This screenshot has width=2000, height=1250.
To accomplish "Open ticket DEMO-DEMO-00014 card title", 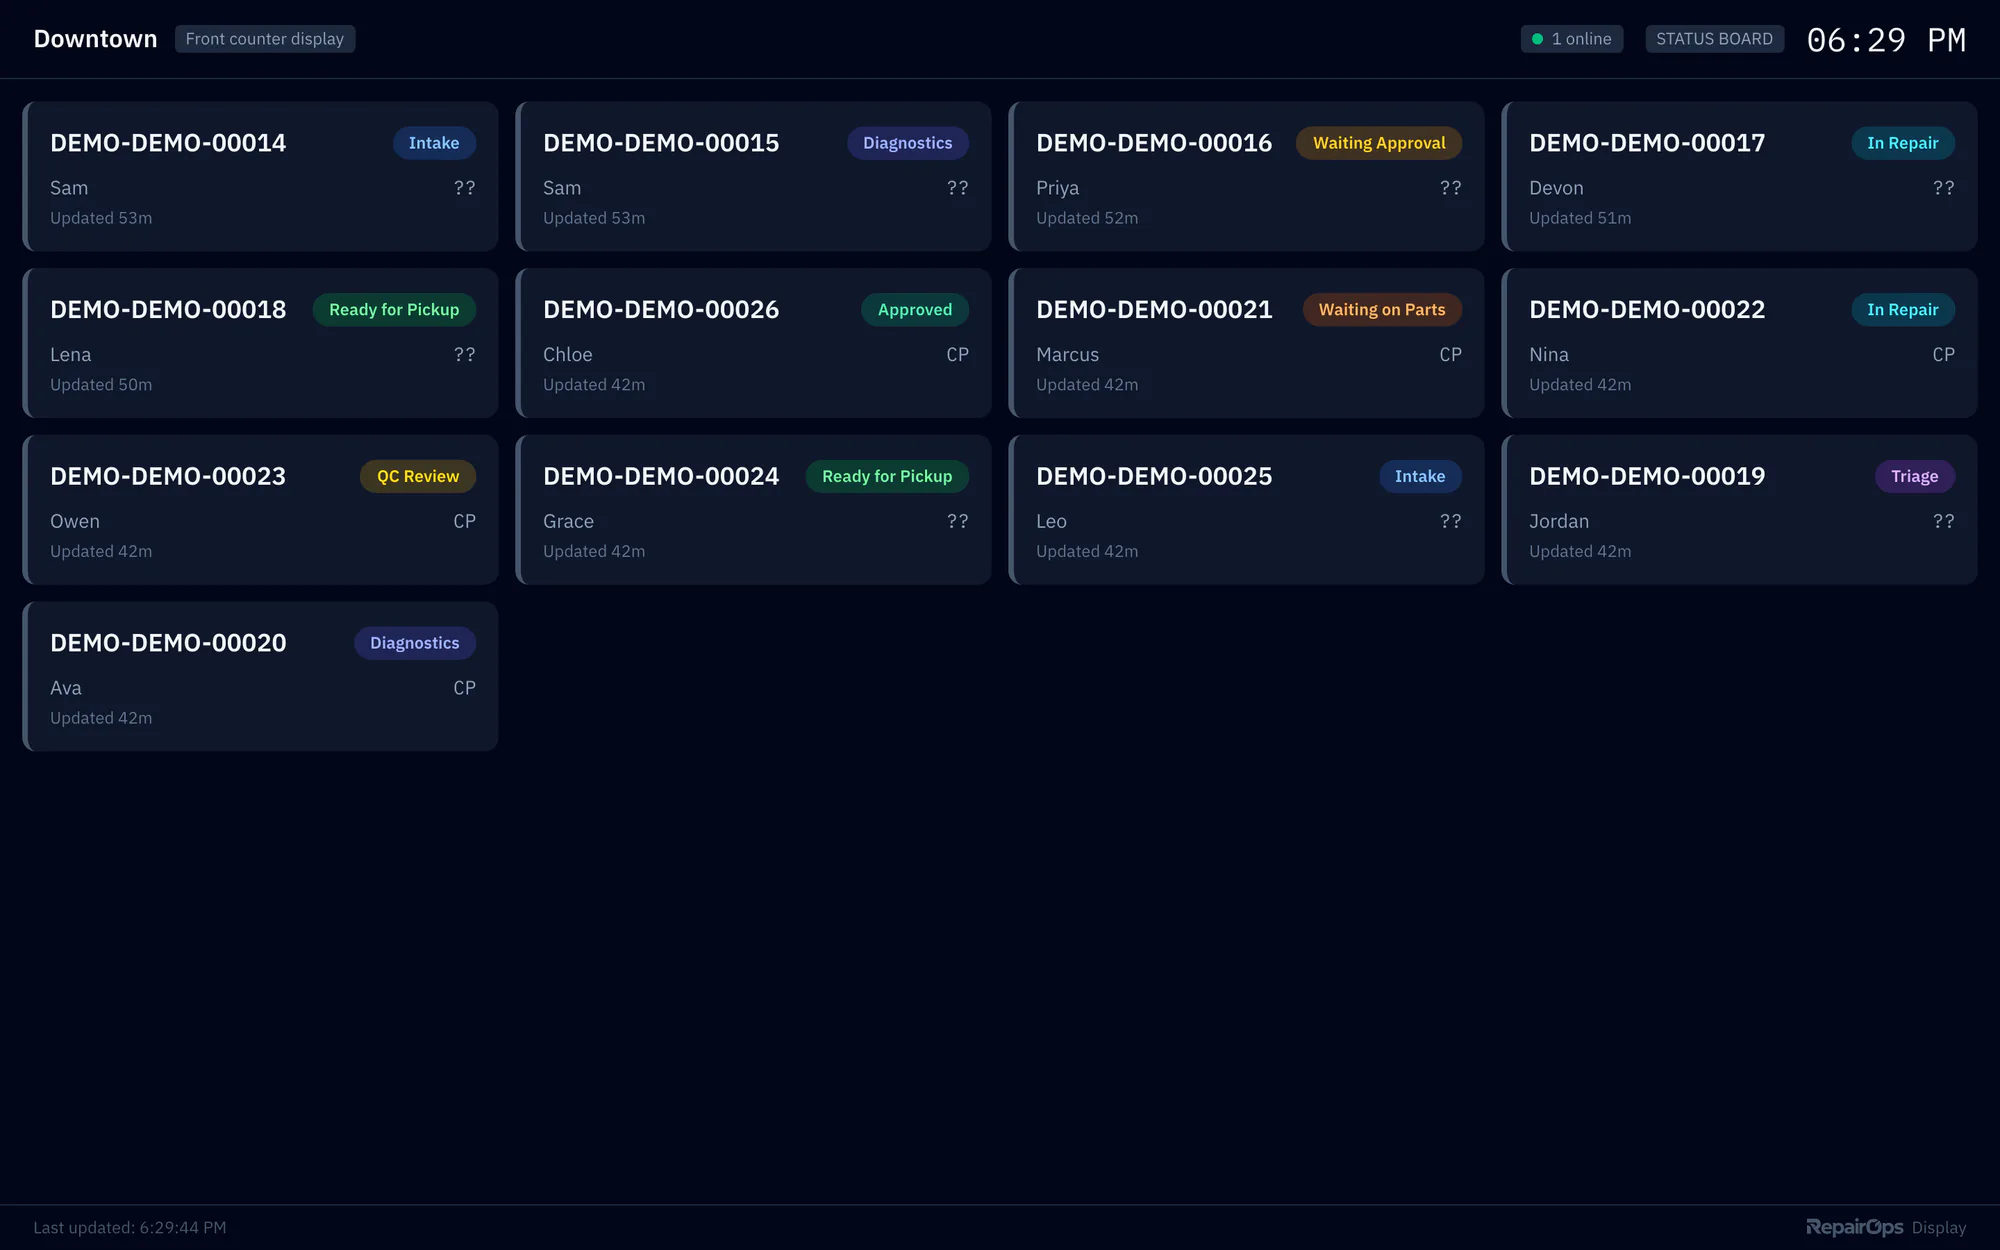I will click(168, 143).
